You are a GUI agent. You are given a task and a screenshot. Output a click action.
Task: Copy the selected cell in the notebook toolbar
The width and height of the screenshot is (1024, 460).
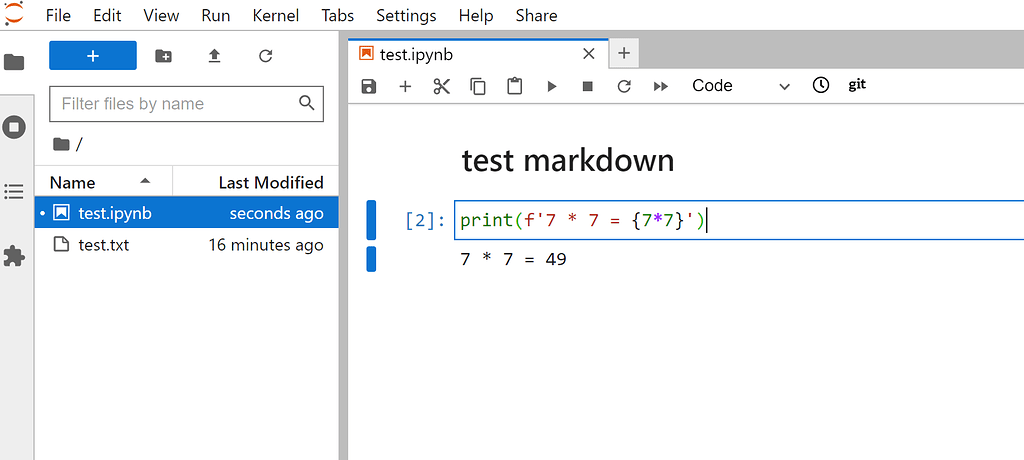point(478,86)
